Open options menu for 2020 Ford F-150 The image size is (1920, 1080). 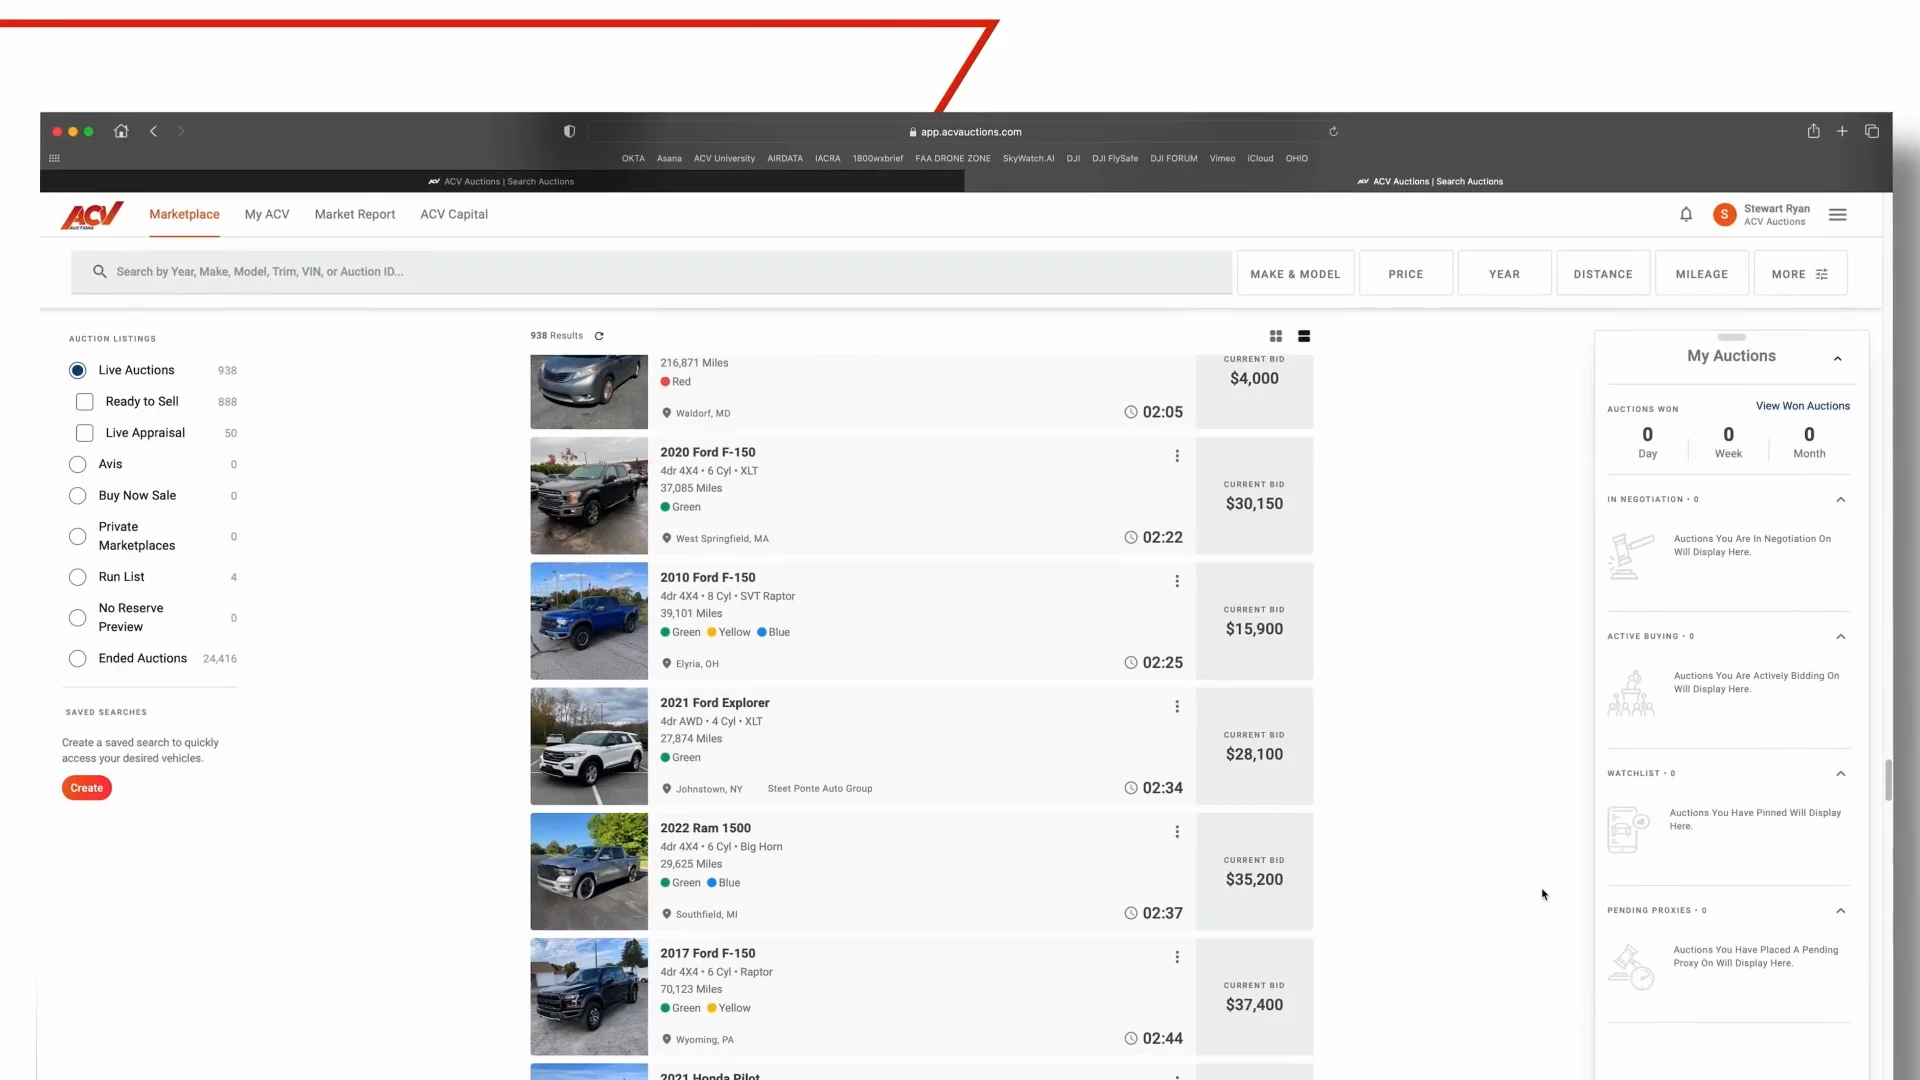[x=1177, y=456]
